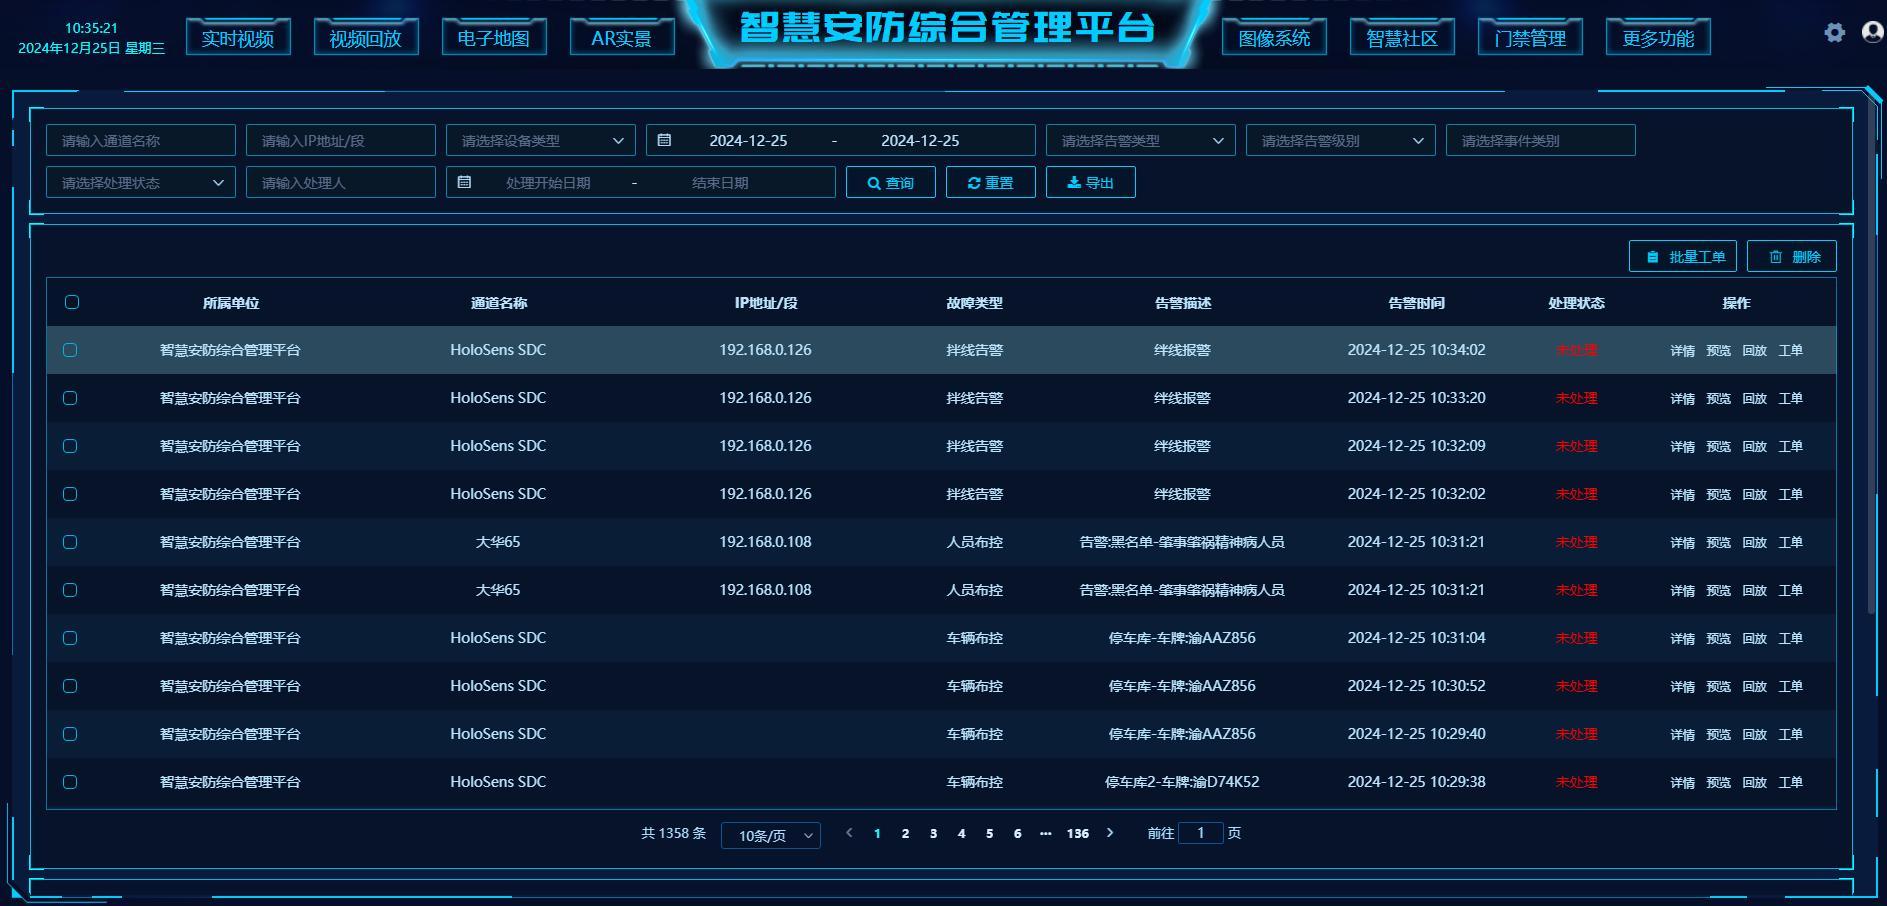Image resolution: width=1887 pixels, height=906 pixels.
Task: Open the device type dropdown
Action: click(541, 140)
